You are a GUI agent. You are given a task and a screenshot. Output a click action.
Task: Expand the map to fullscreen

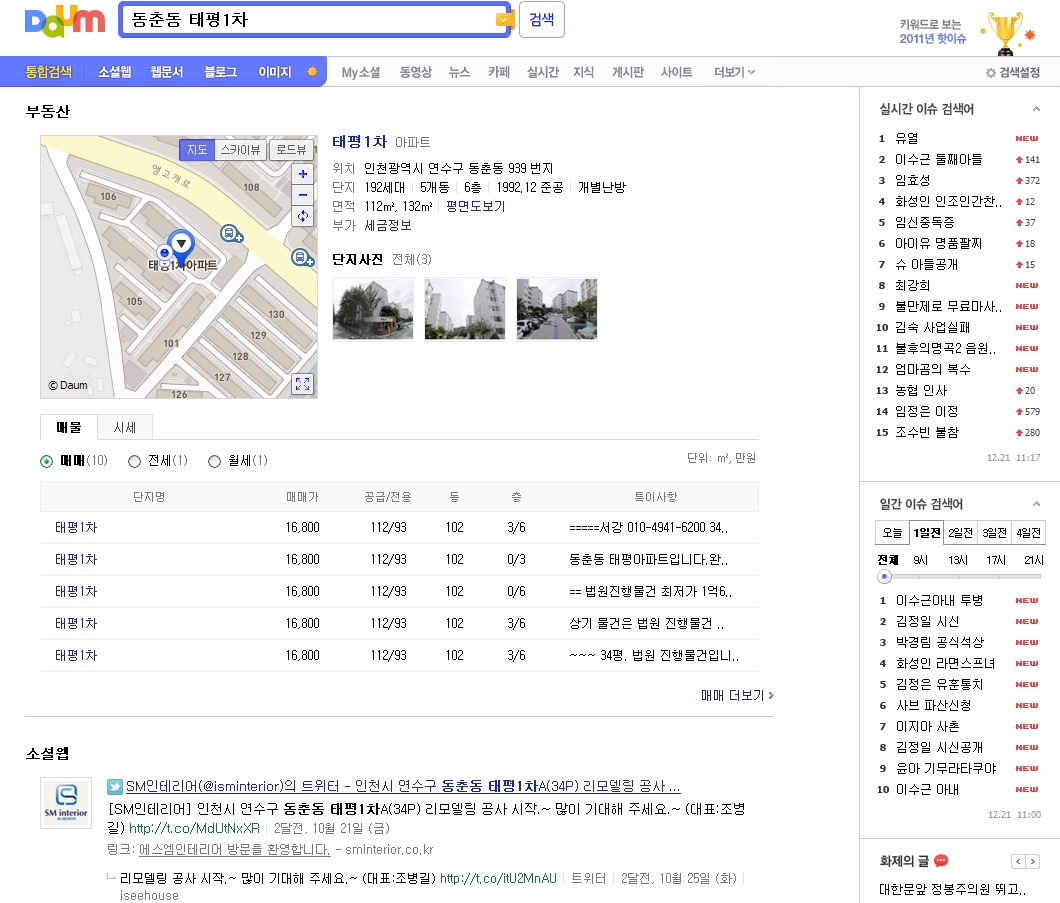(303, 384)
